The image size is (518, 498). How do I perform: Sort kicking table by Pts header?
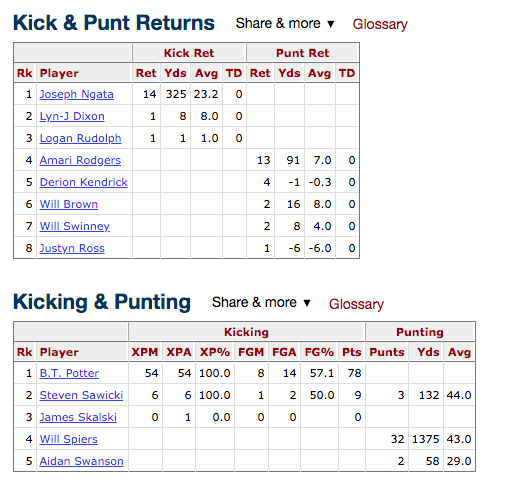pos(352,352)
